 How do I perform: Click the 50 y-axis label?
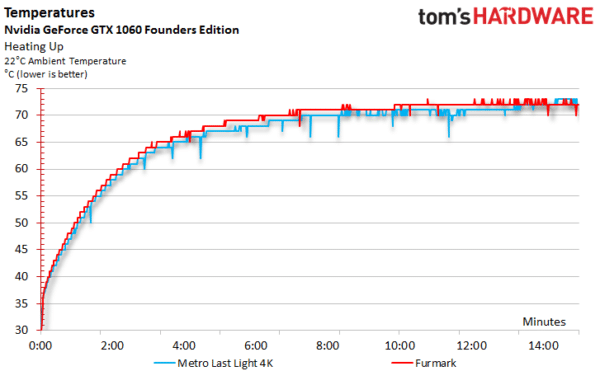pyautogui.click(x=21, y=223)
